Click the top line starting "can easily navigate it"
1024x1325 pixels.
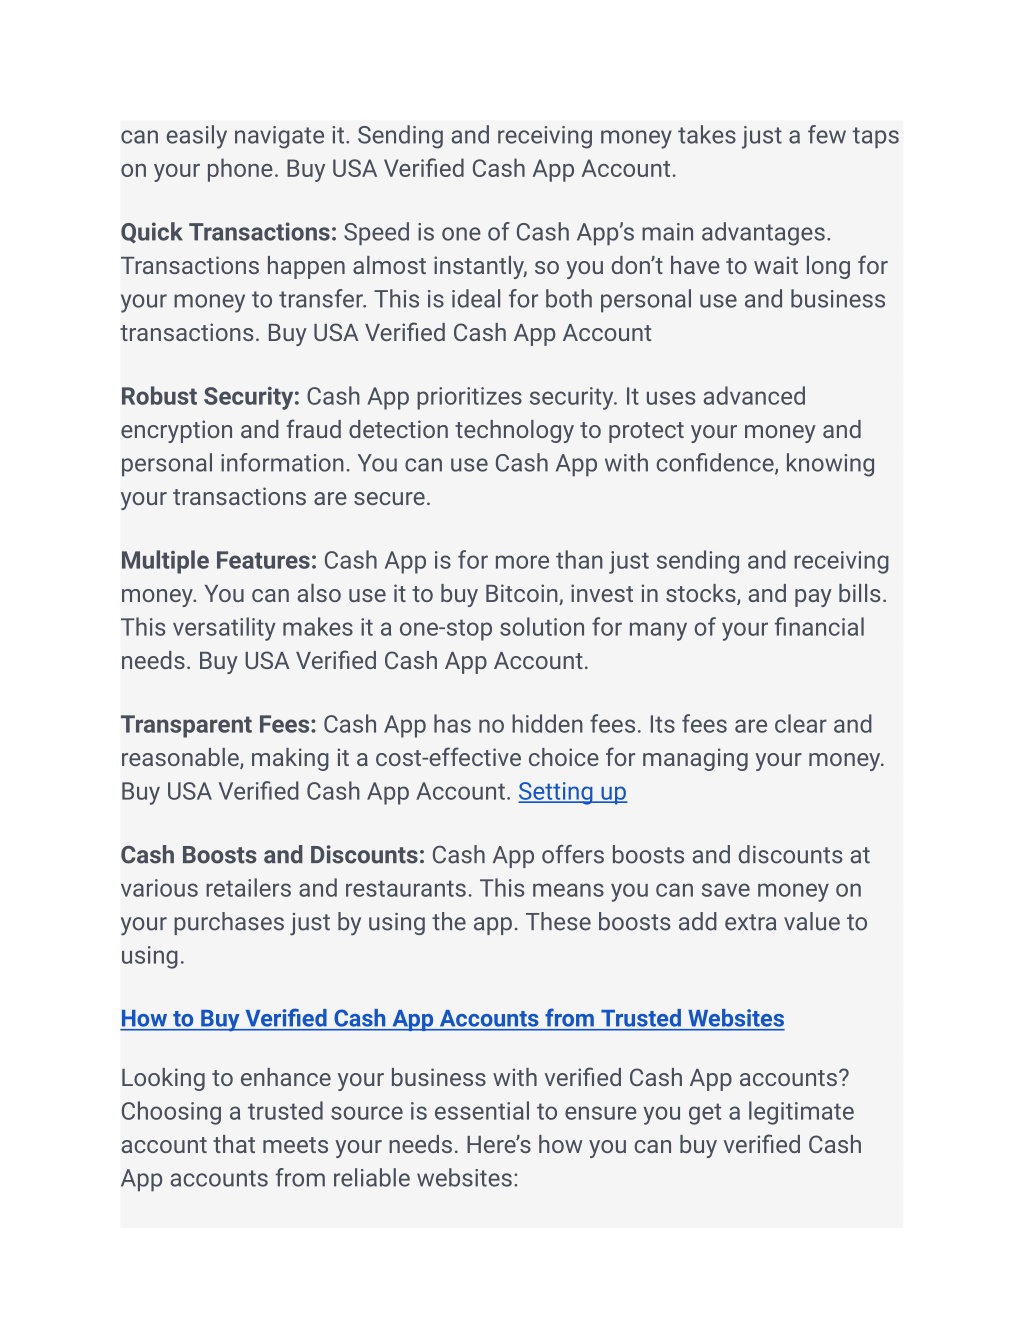(x=510, y=136)
